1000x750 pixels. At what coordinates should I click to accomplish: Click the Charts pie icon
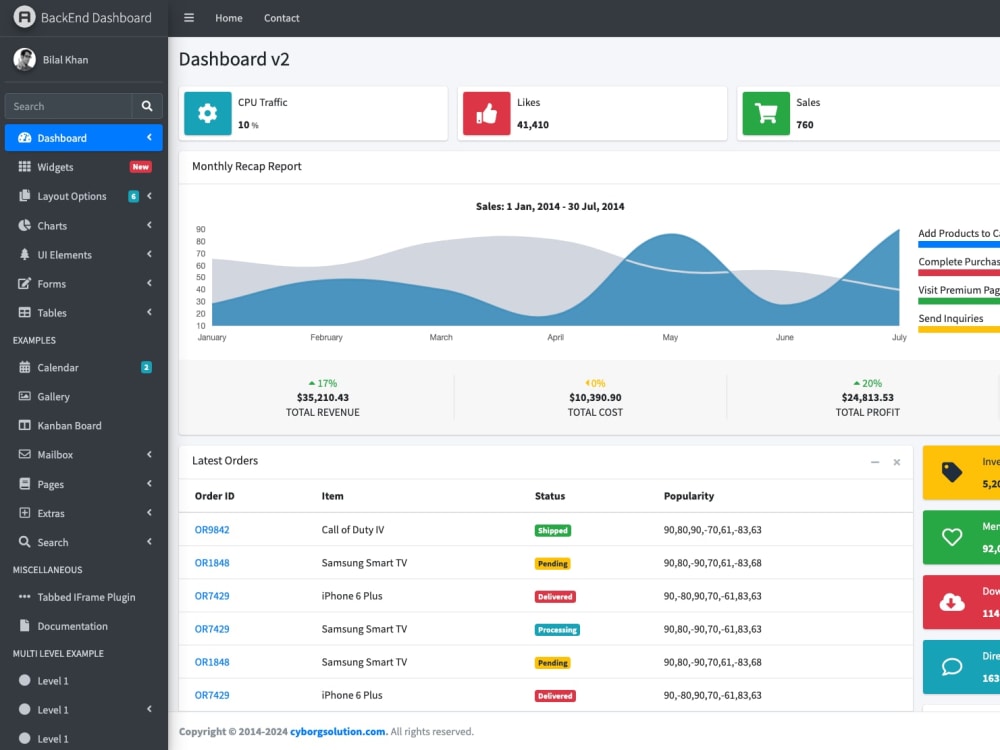click(x=24, y=225)
